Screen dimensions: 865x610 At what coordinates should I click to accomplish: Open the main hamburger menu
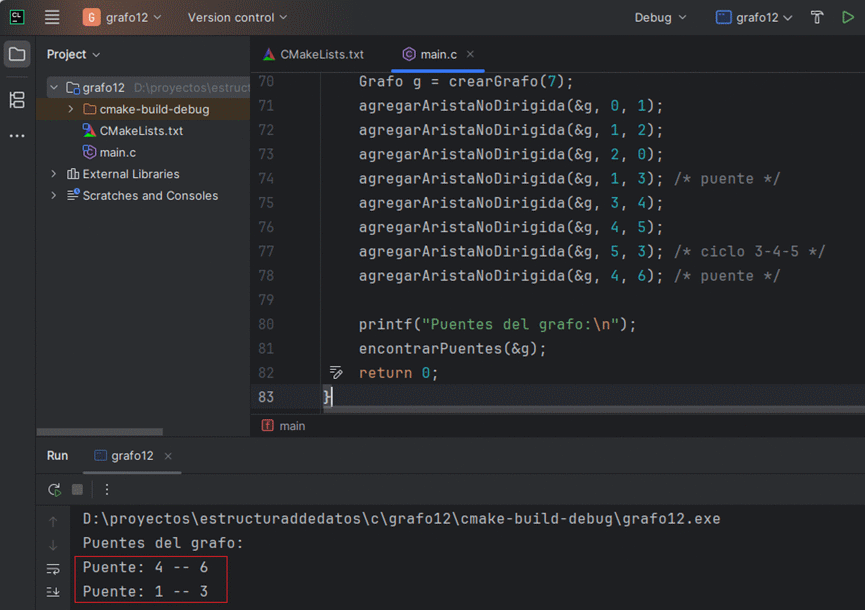coord(52,17)
